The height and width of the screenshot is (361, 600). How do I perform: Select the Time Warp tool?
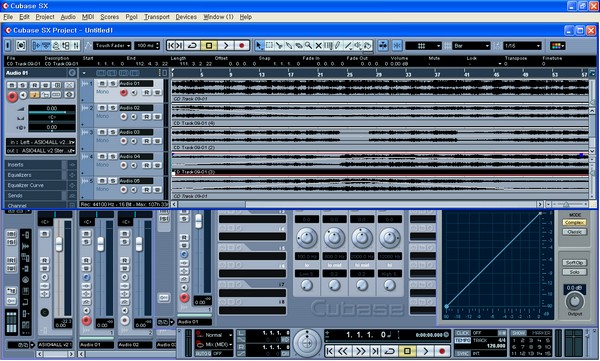328,46
